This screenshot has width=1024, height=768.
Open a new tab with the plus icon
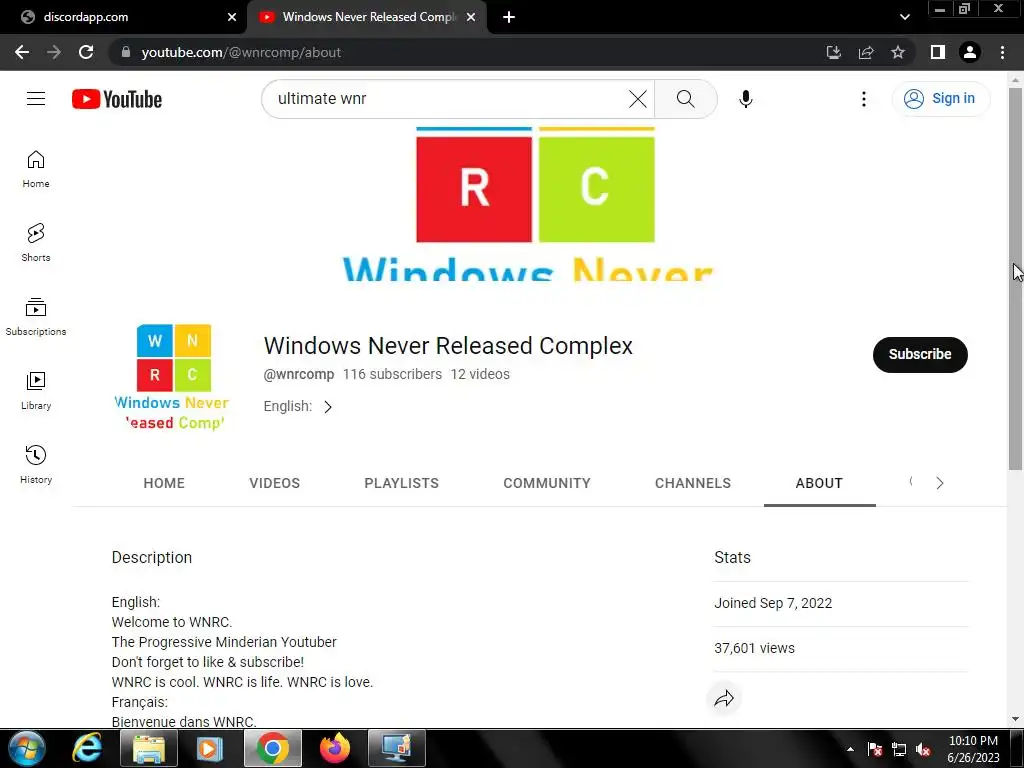(x=509, y=17)
